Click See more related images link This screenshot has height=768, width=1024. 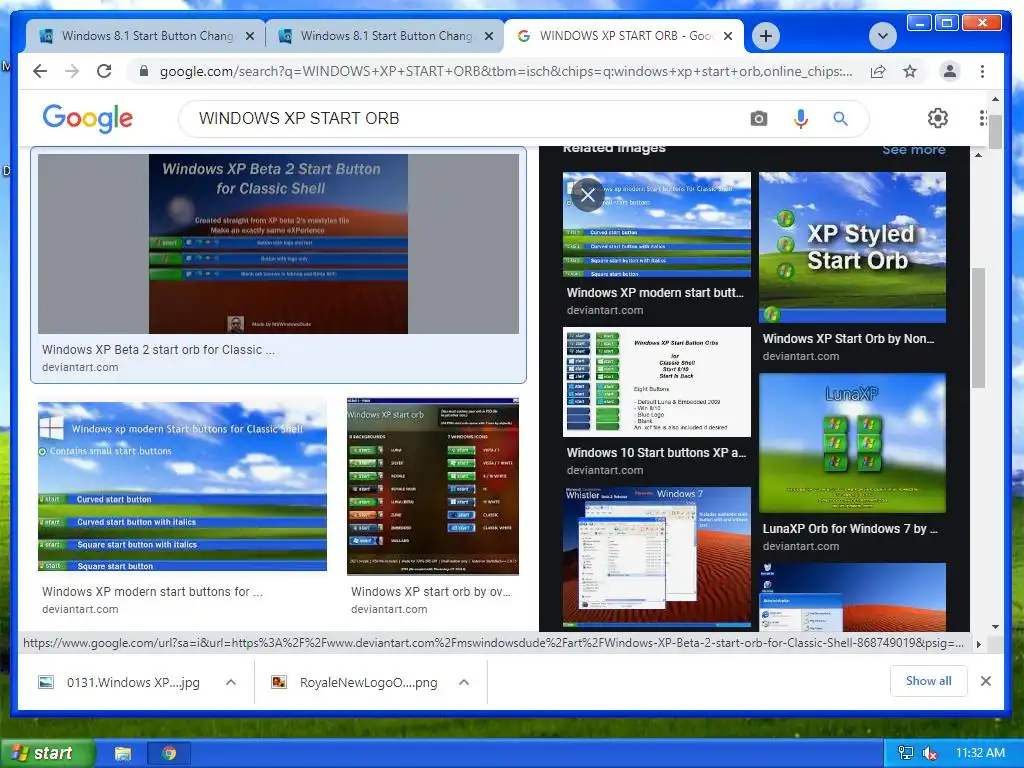click(x=914, y=150)
